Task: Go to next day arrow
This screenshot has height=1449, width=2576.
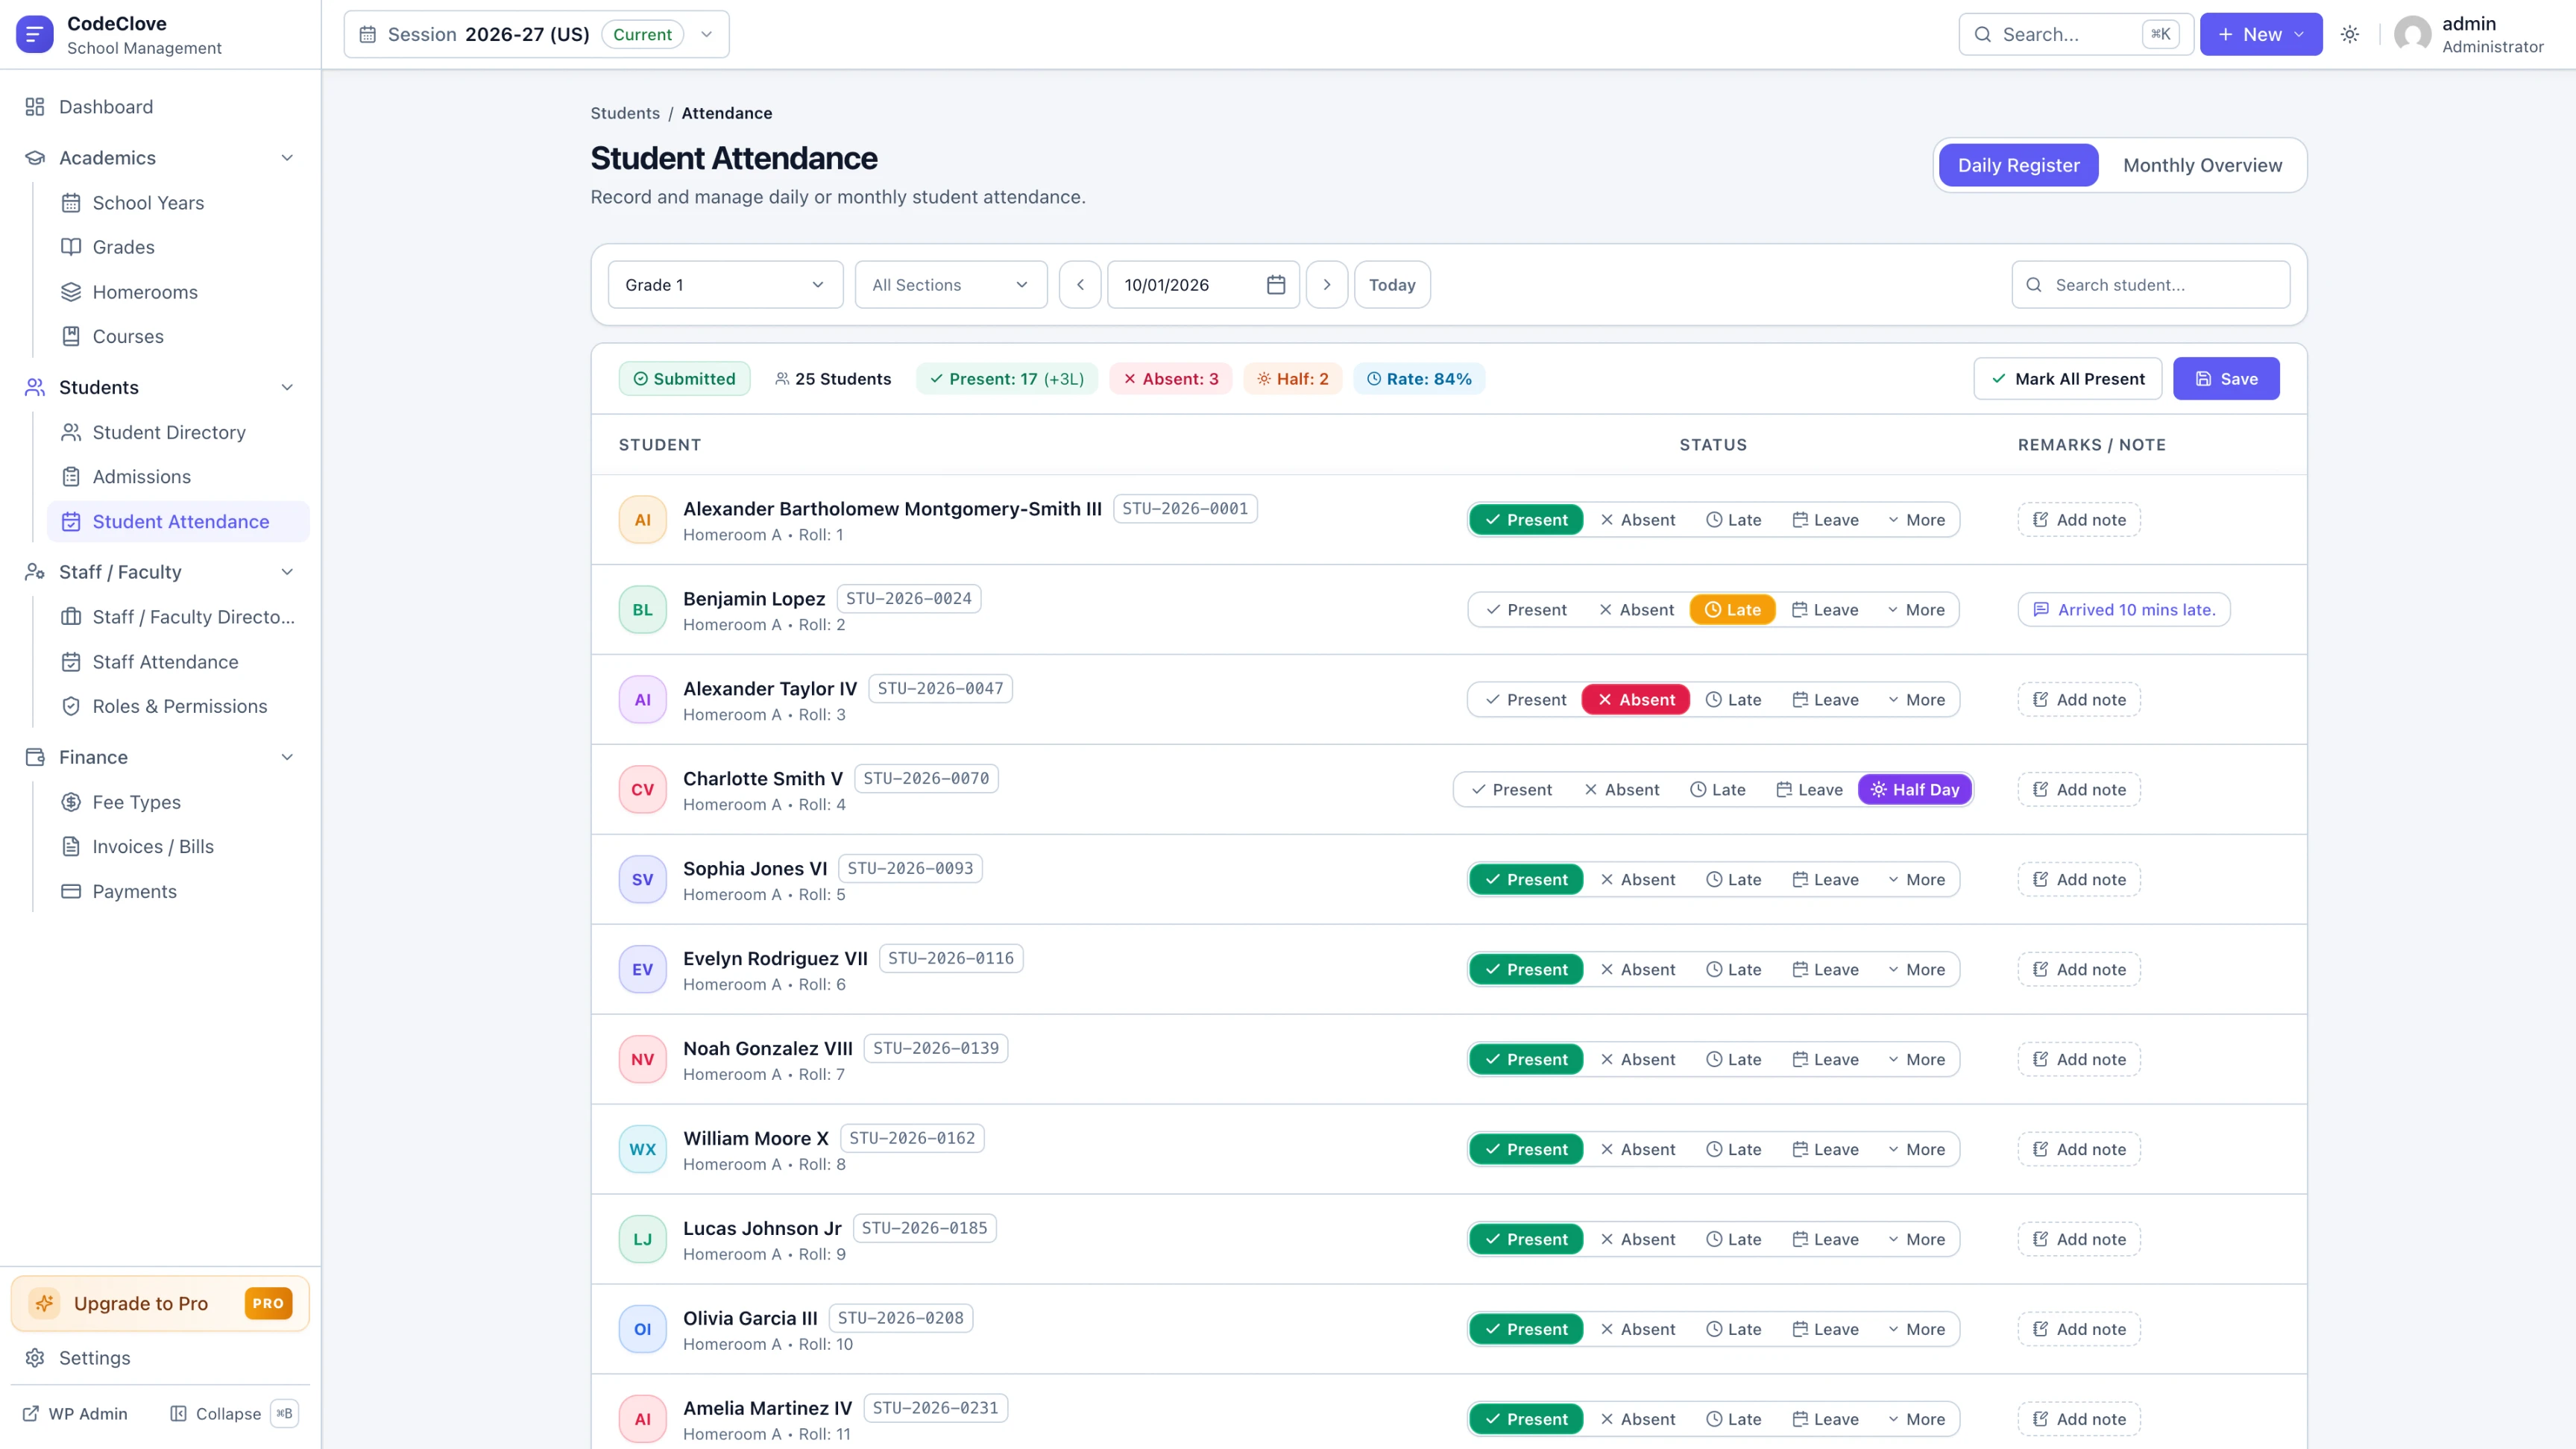Action: (x=1327, y=285)
